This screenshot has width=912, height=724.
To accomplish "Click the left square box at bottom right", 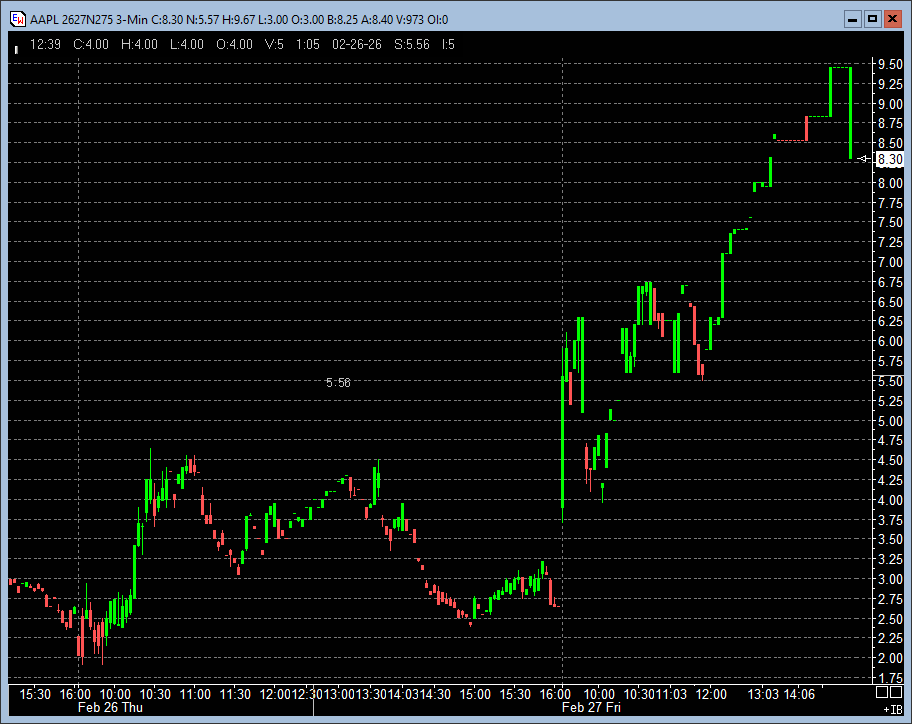I will click(881, 692).
